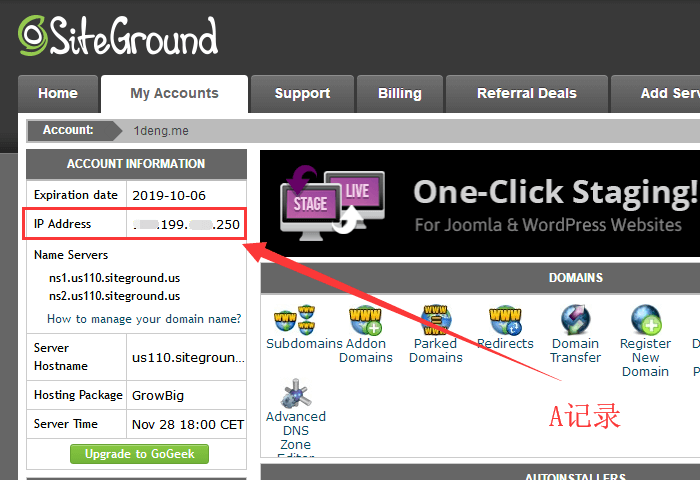Select name server ns1.us110.siteground.us
Screen dimensions: 700x480
click(x=114, y=278)
